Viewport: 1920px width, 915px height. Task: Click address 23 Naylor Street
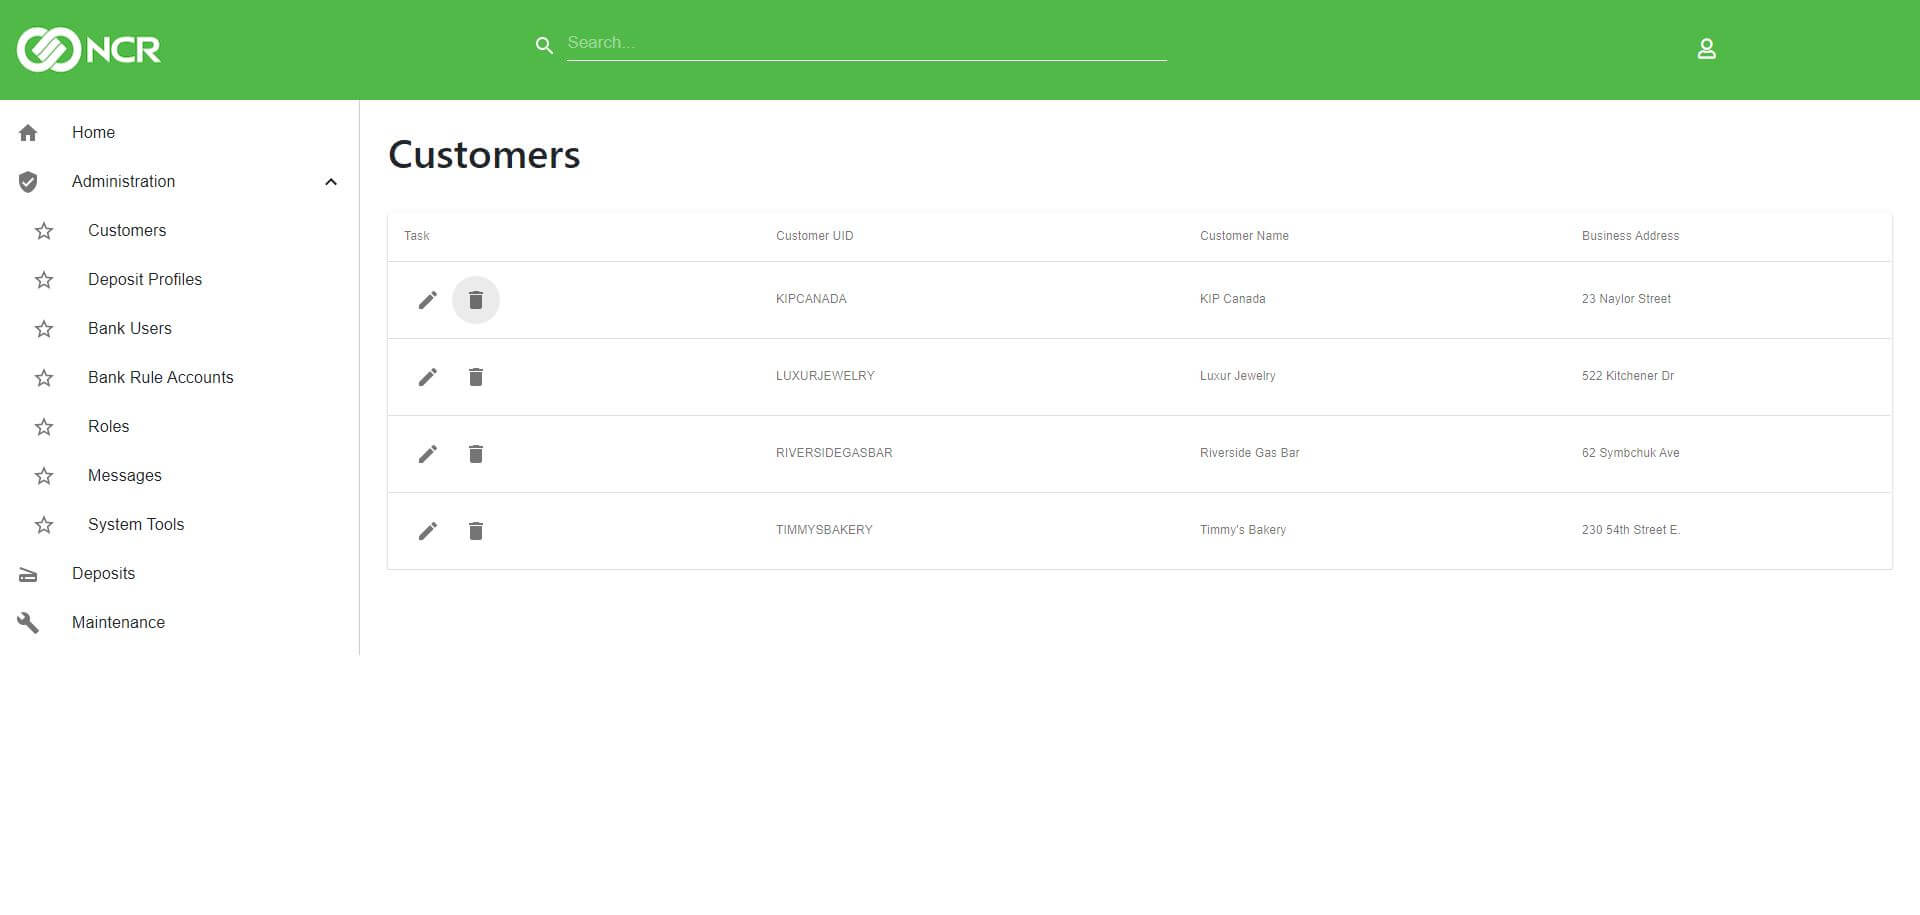[x=1627, y=299]
